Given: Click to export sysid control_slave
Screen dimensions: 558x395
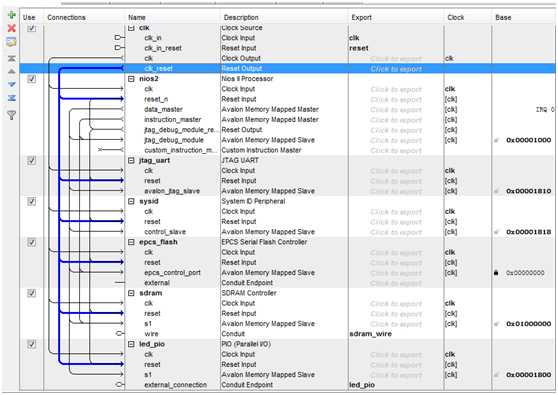Looking at the screenshot, I should click(x=396, y=232).
